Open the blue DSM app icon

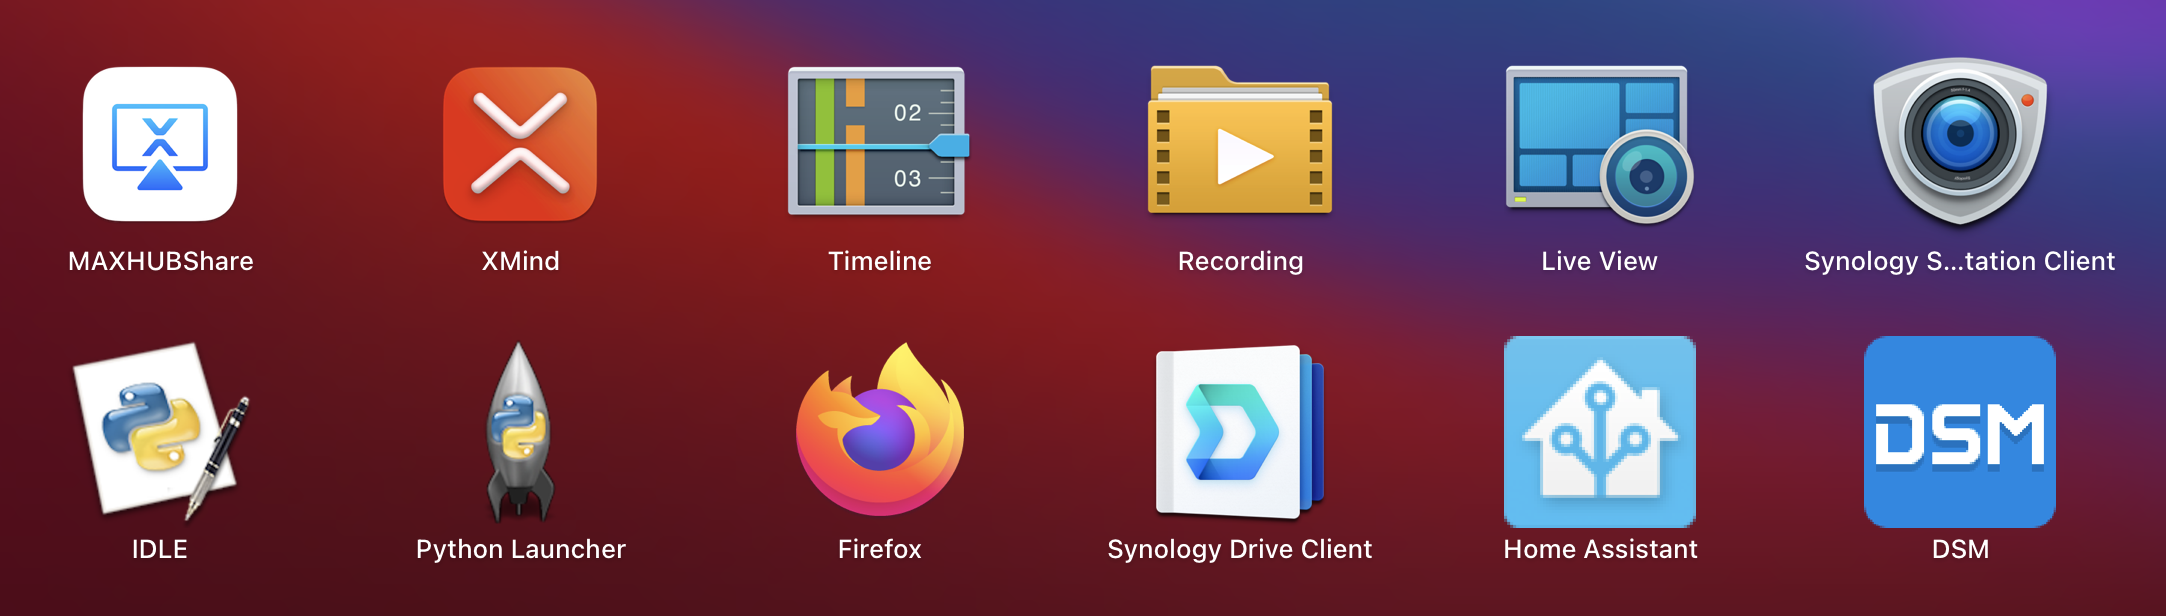1960,432
